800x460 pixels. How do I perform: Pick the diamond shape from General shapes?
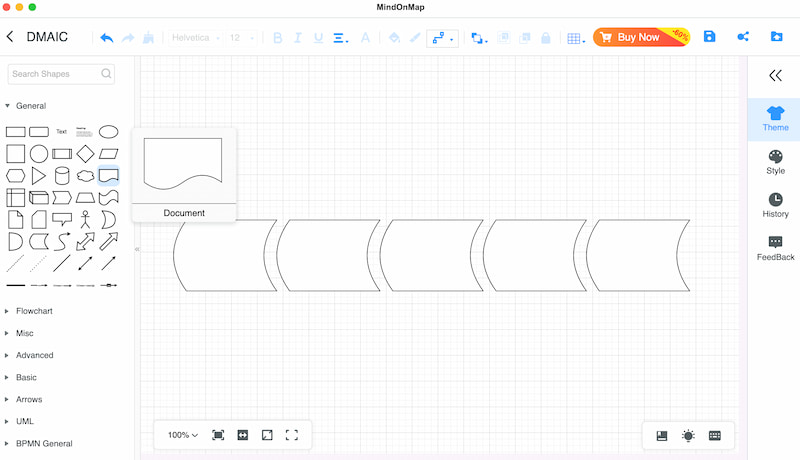click(85, 154)
